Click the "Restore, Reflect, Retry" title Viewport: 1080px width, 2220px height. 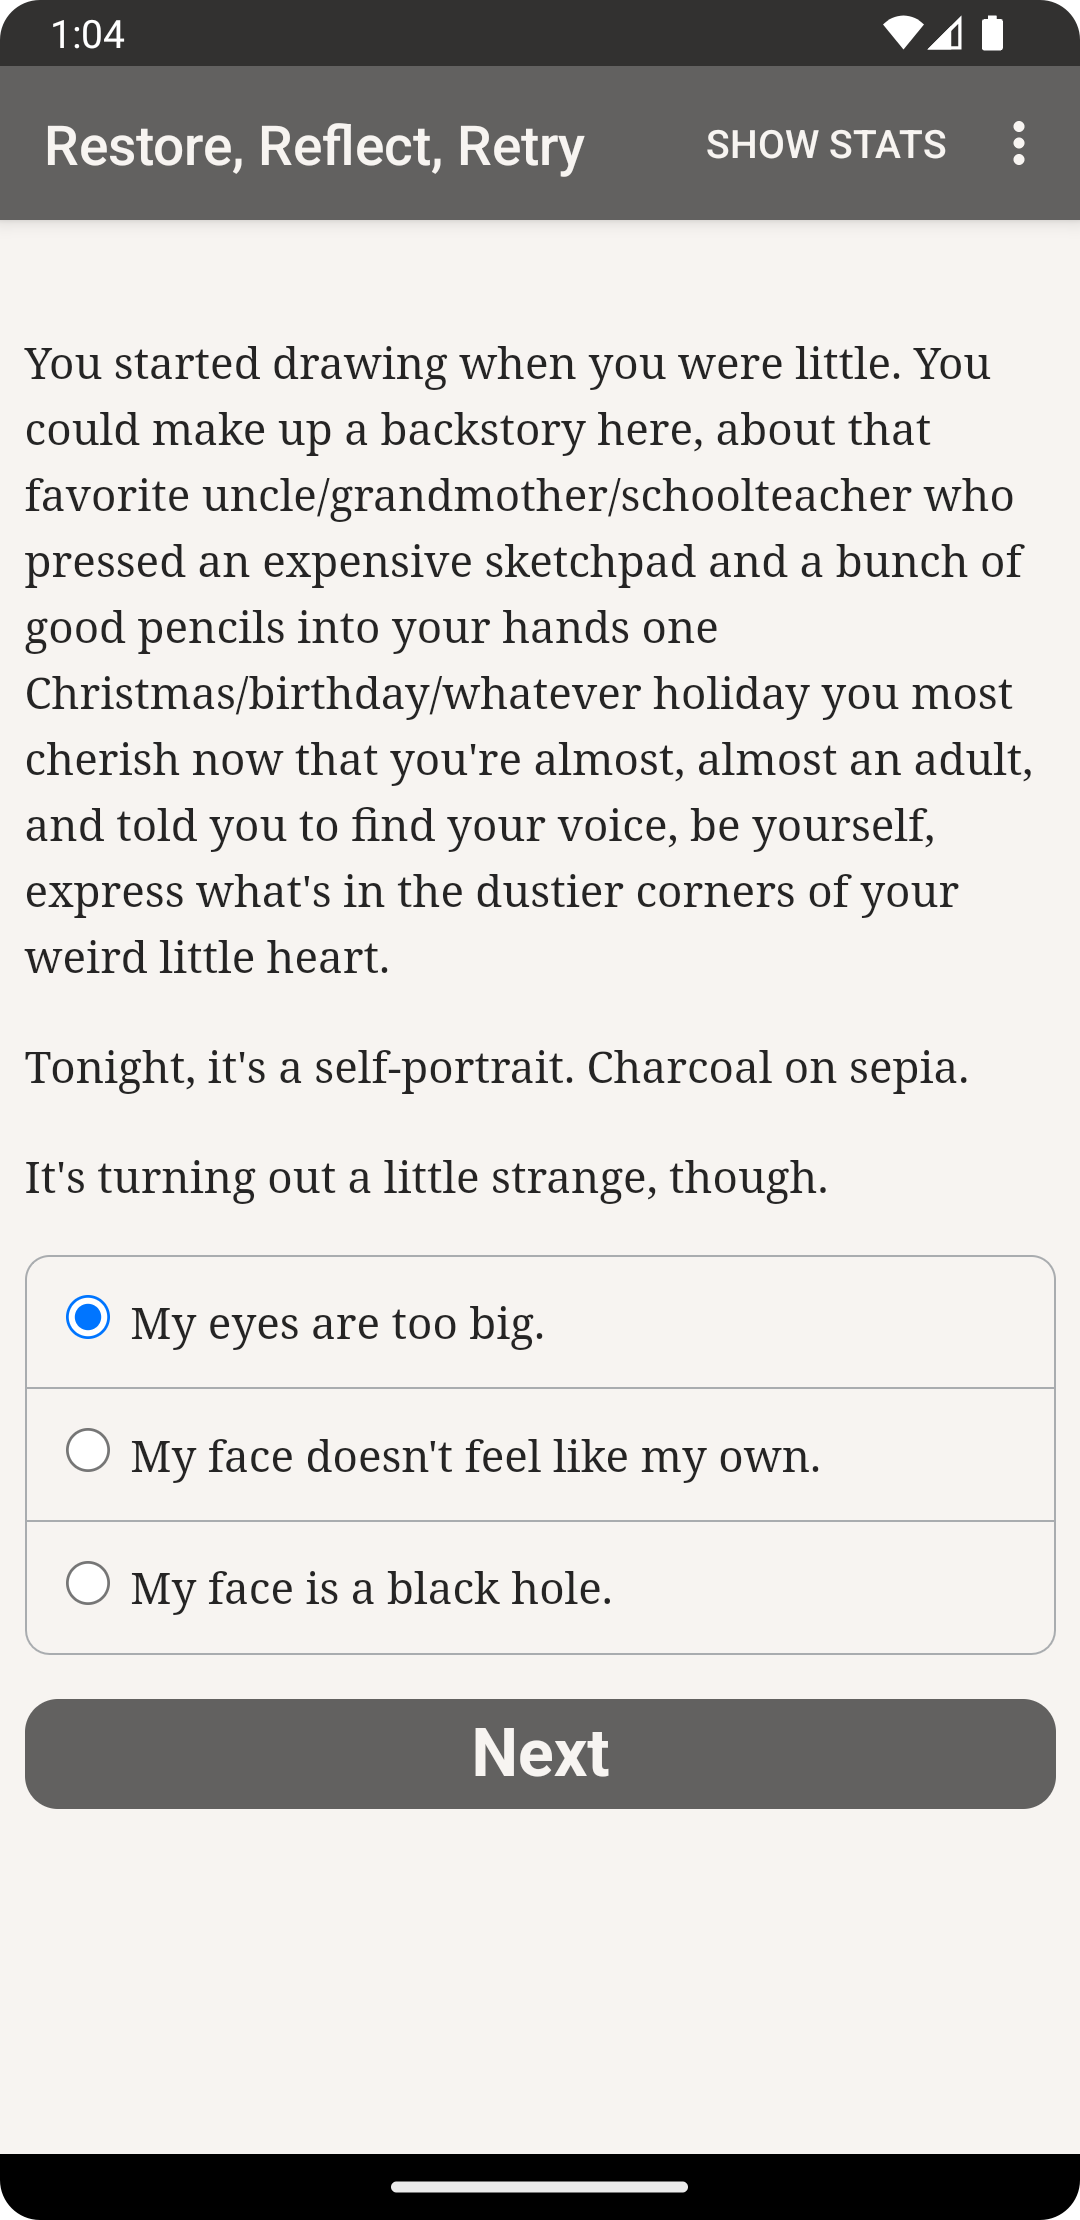[x=314, y=146]
